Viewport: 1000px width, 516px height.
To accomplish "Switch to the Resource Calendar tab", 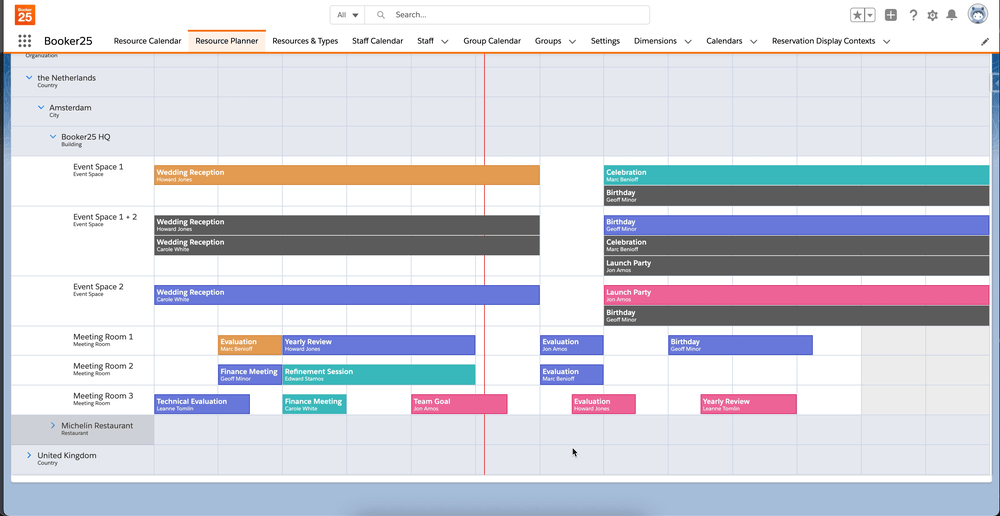I will [147, 41].
